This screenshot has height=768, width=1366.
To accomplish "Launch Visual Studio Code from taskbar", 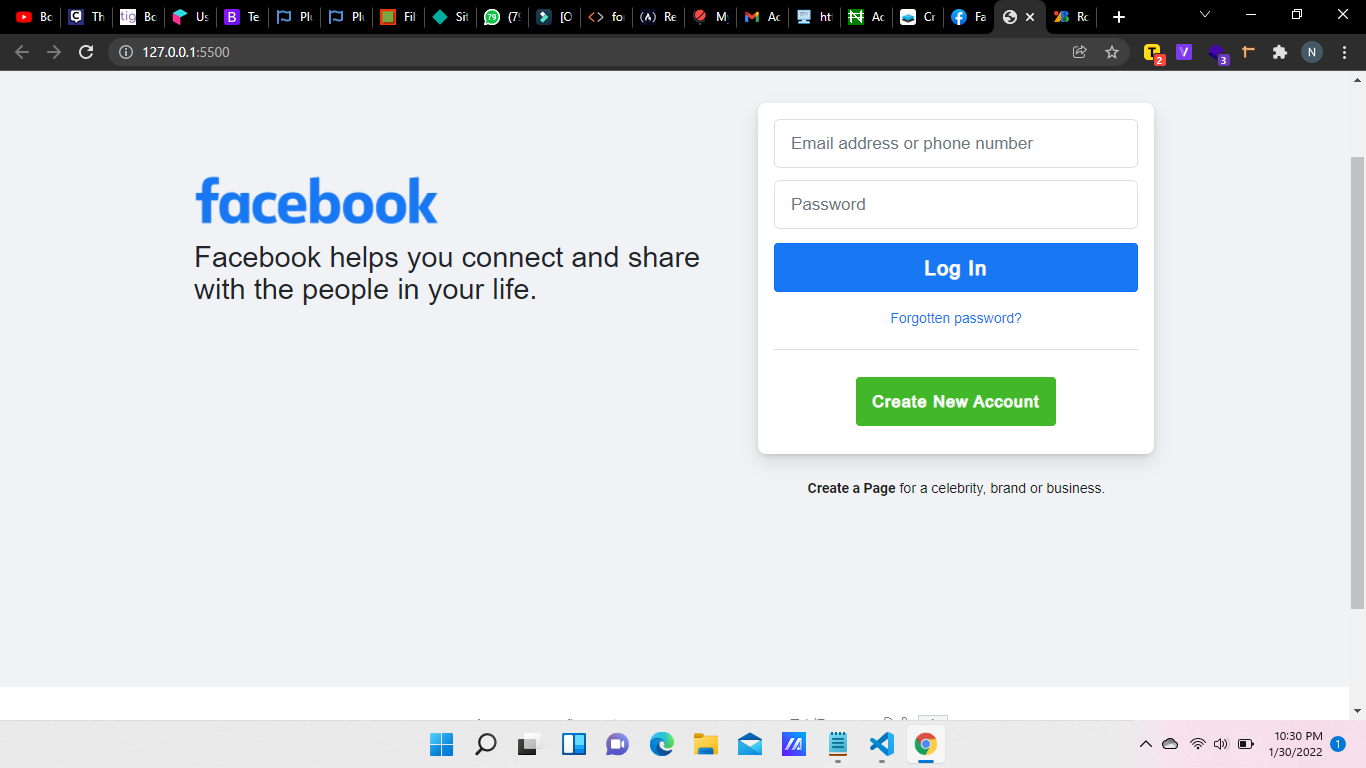I will click(881, 744).
